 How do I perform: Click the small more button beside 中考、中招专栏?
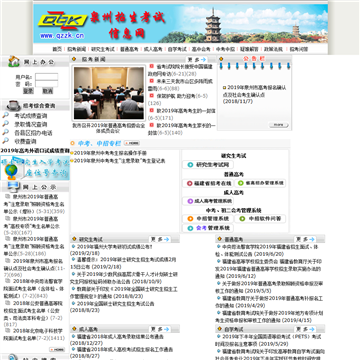click(132, 143)
